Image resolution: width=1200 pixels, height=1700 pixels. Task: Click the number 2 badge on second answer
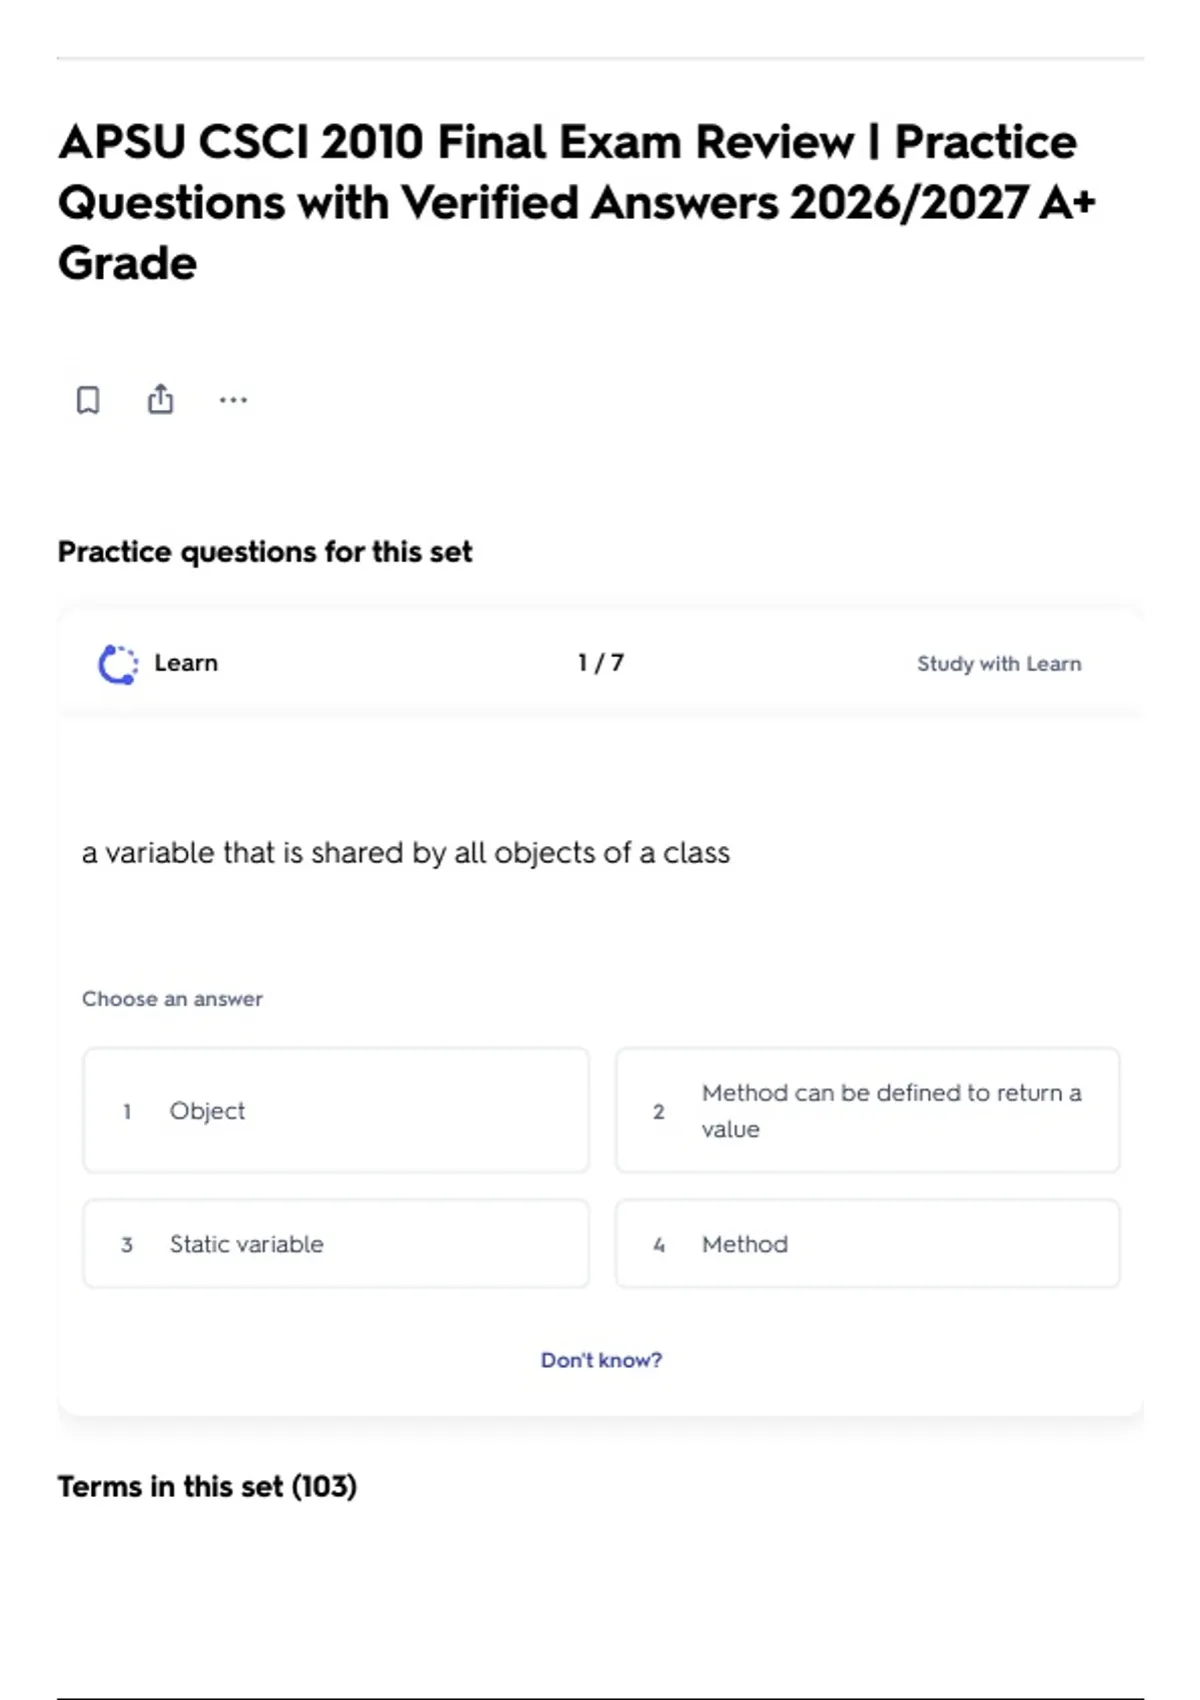tap(659, 1111)
